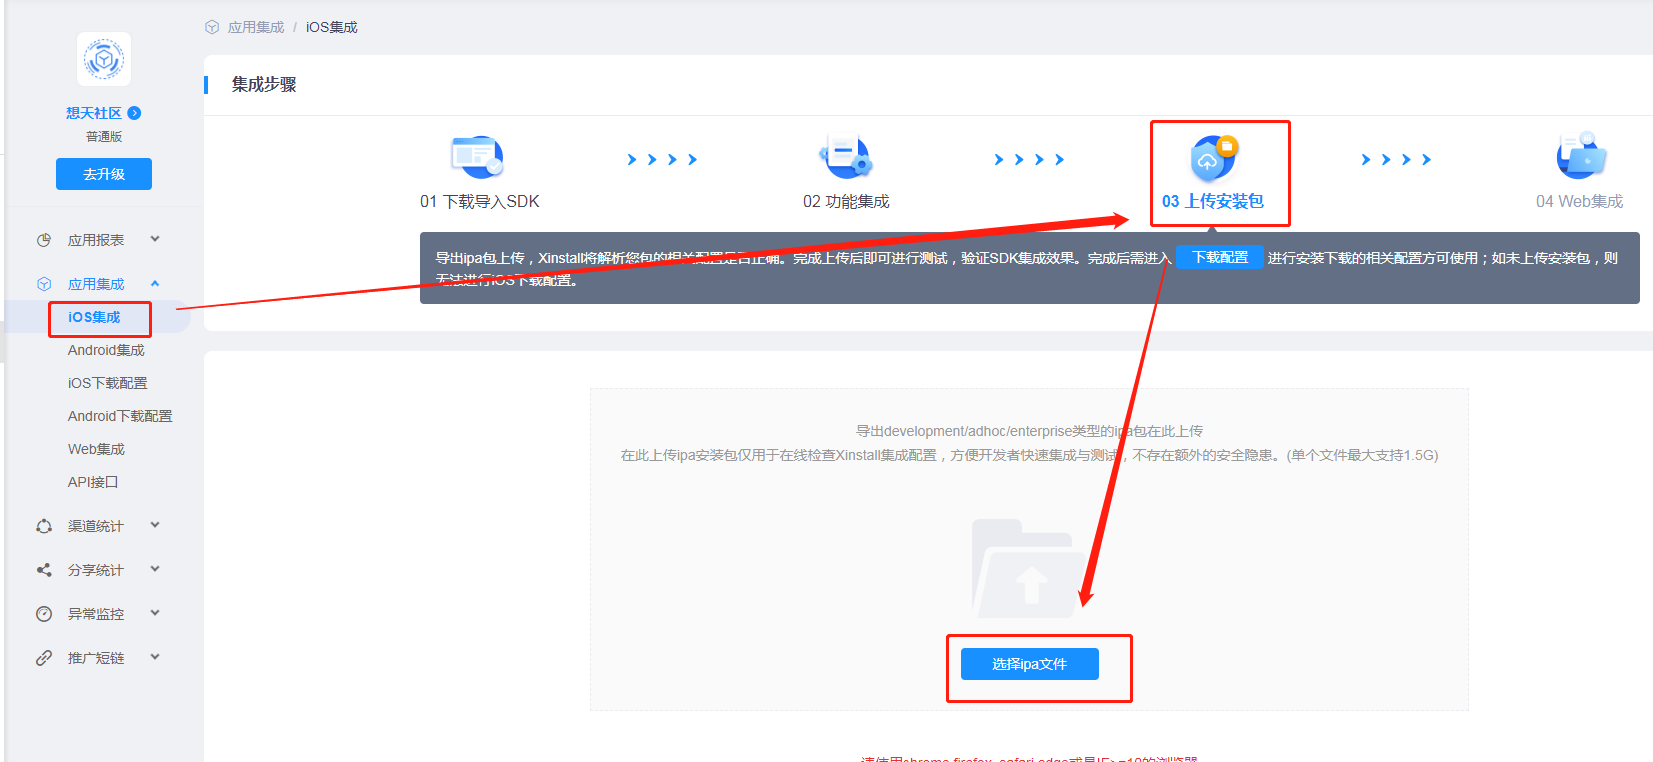Click the 应用集成 cube icon
Viewport: 1653px width, 762px height.
(44, 284)
